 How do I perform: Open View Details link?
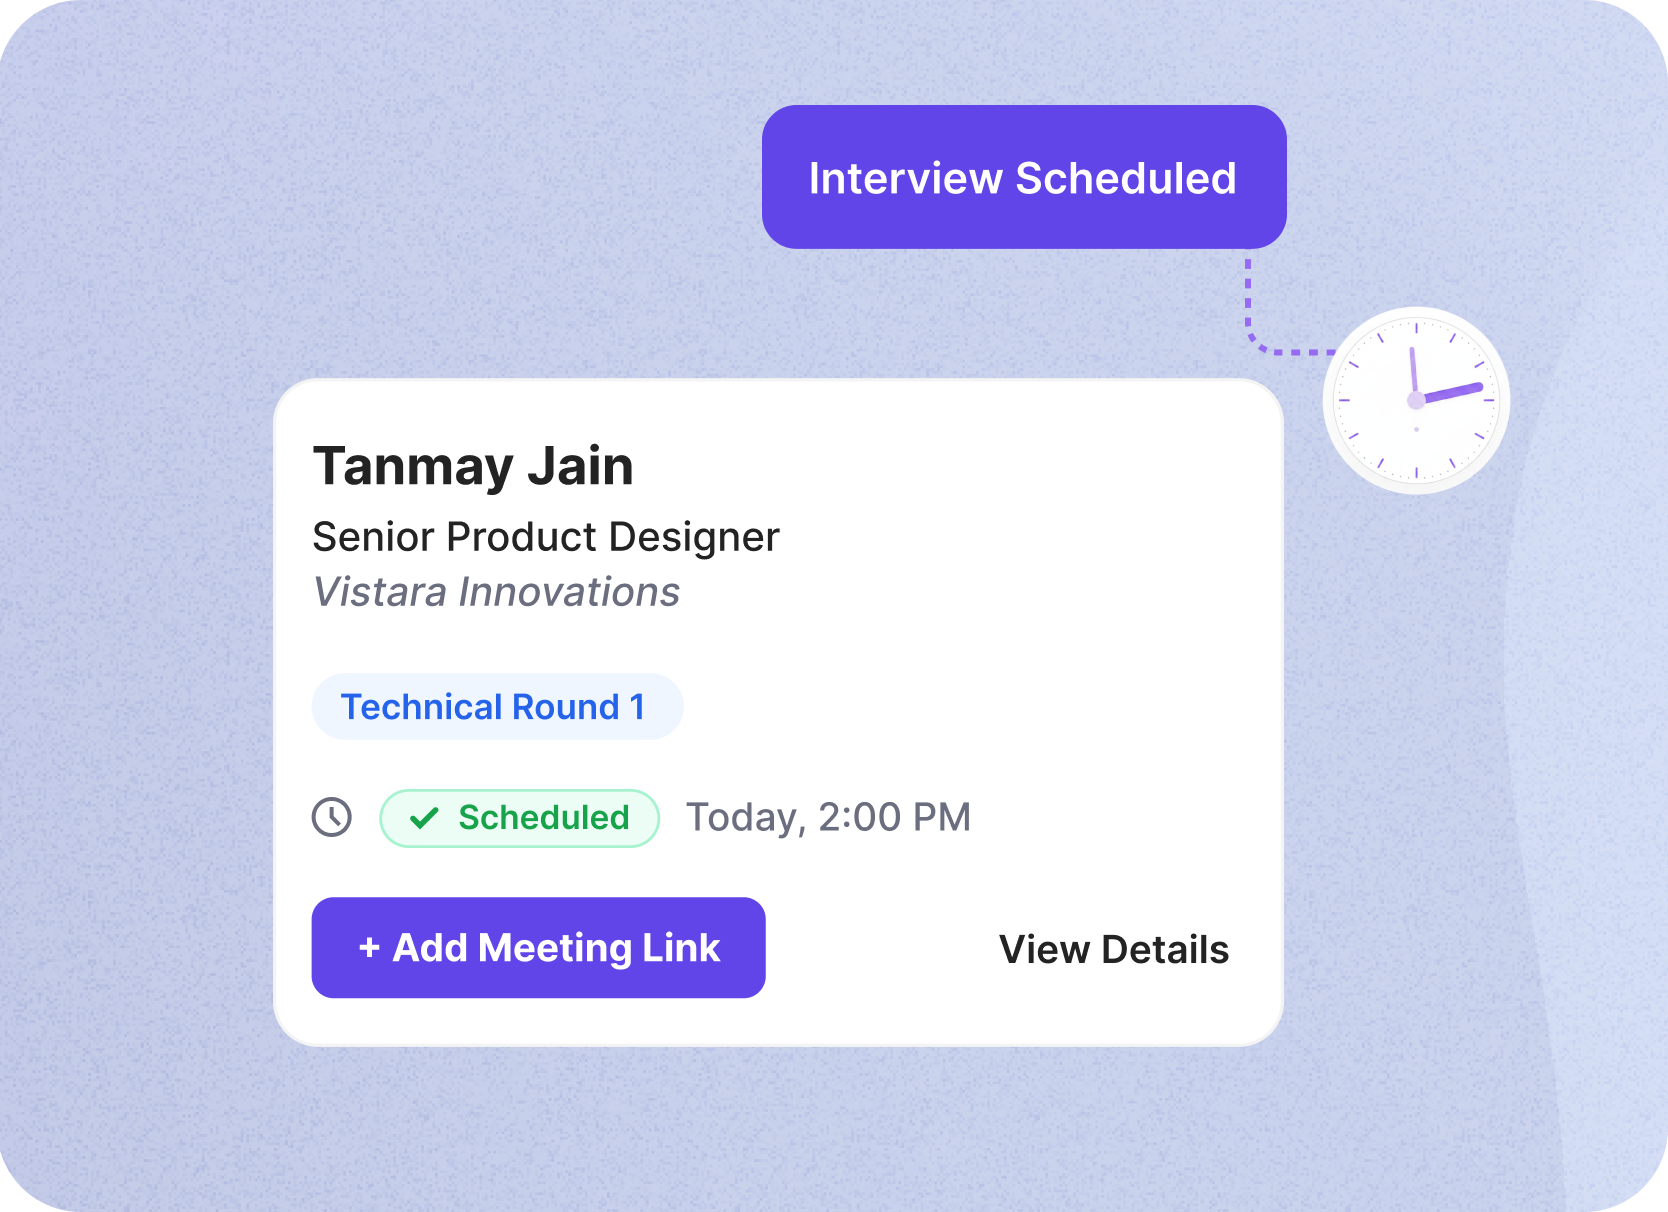1114,949
